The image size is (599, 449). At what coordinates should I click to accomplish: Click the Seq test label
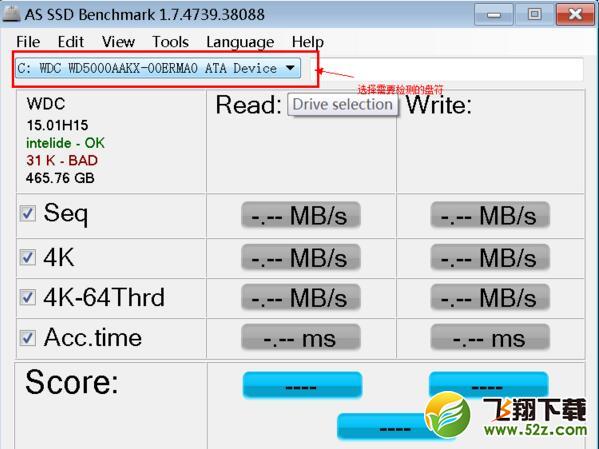click(66, 214)
